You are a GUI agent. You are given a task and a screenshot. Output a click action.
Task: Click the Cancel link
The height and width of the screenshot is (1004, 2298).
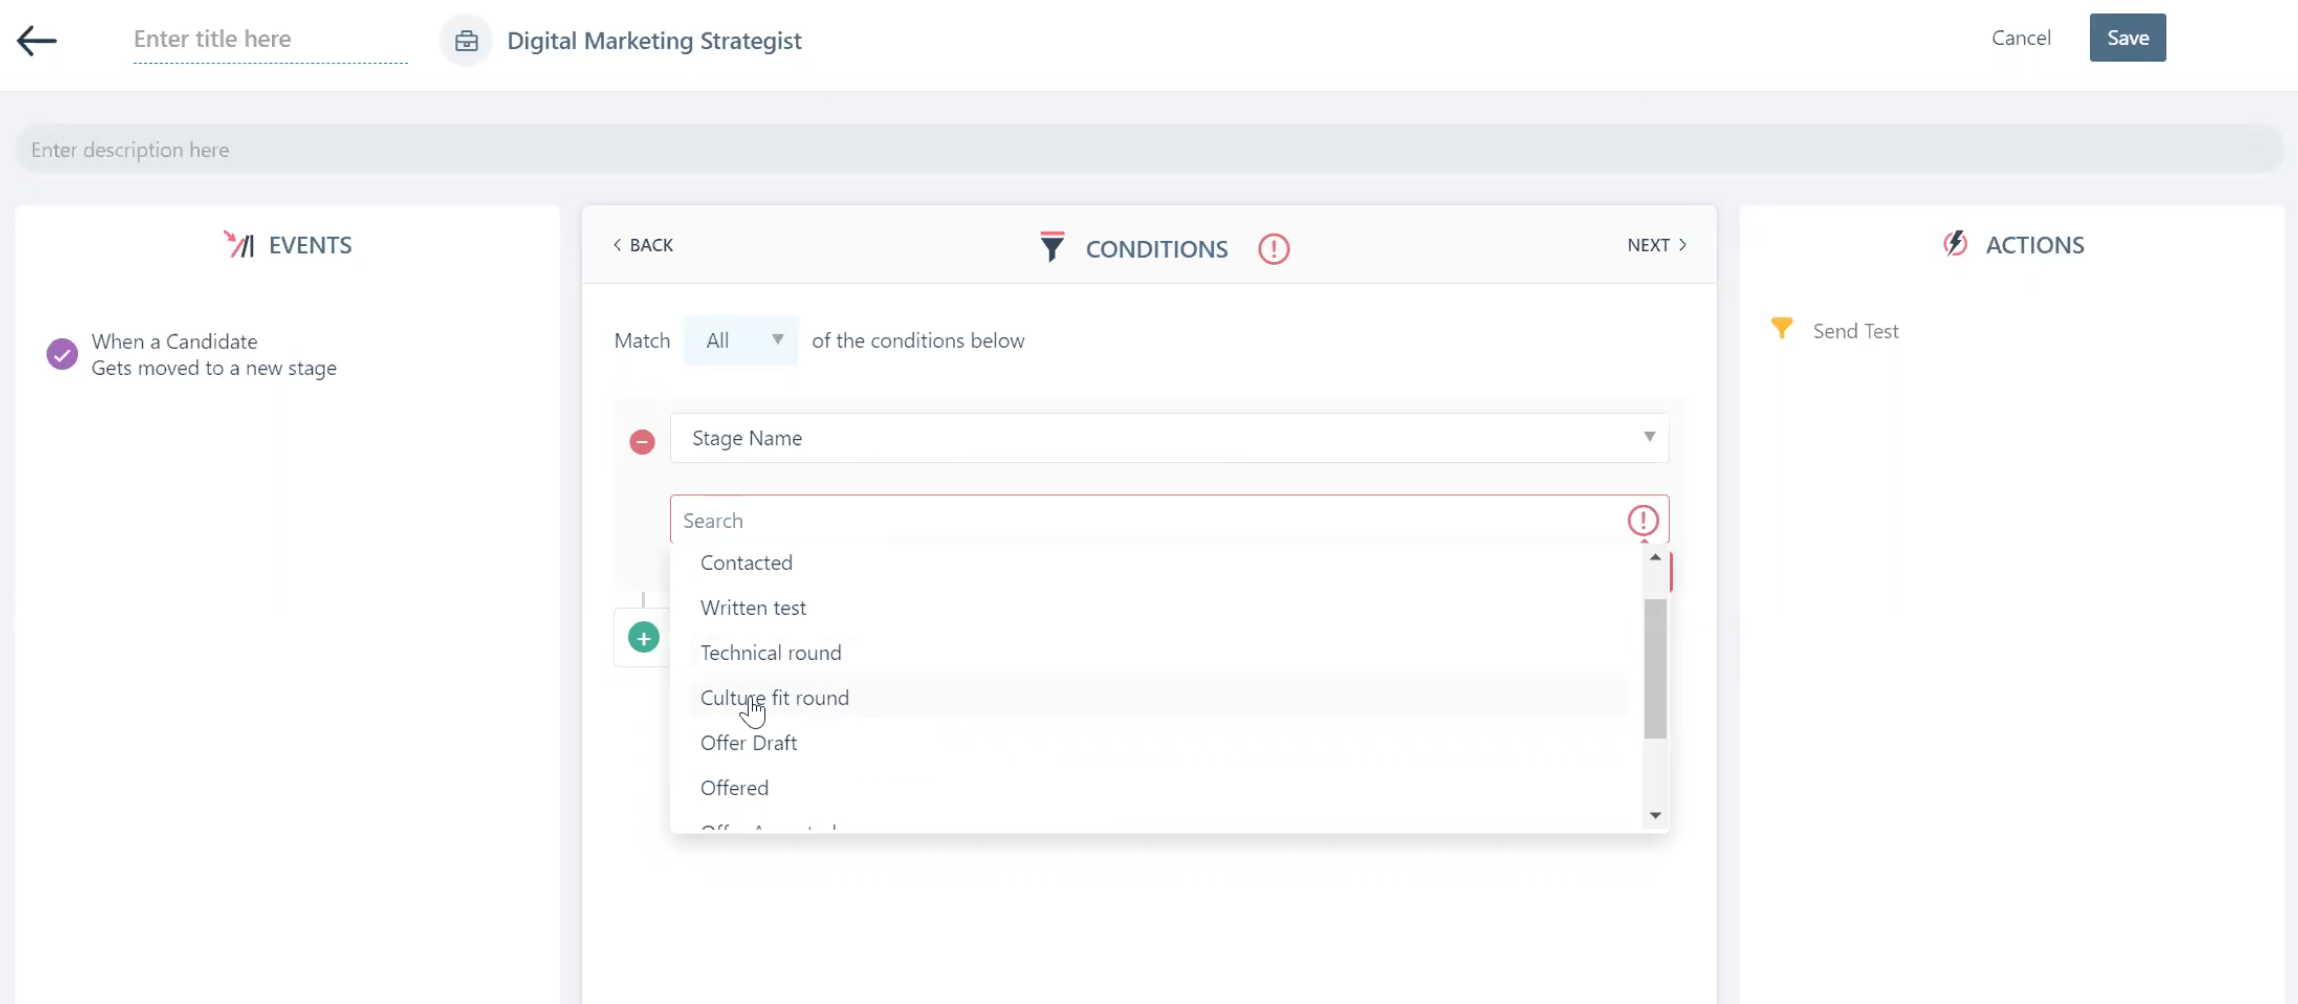[2020, 38]
